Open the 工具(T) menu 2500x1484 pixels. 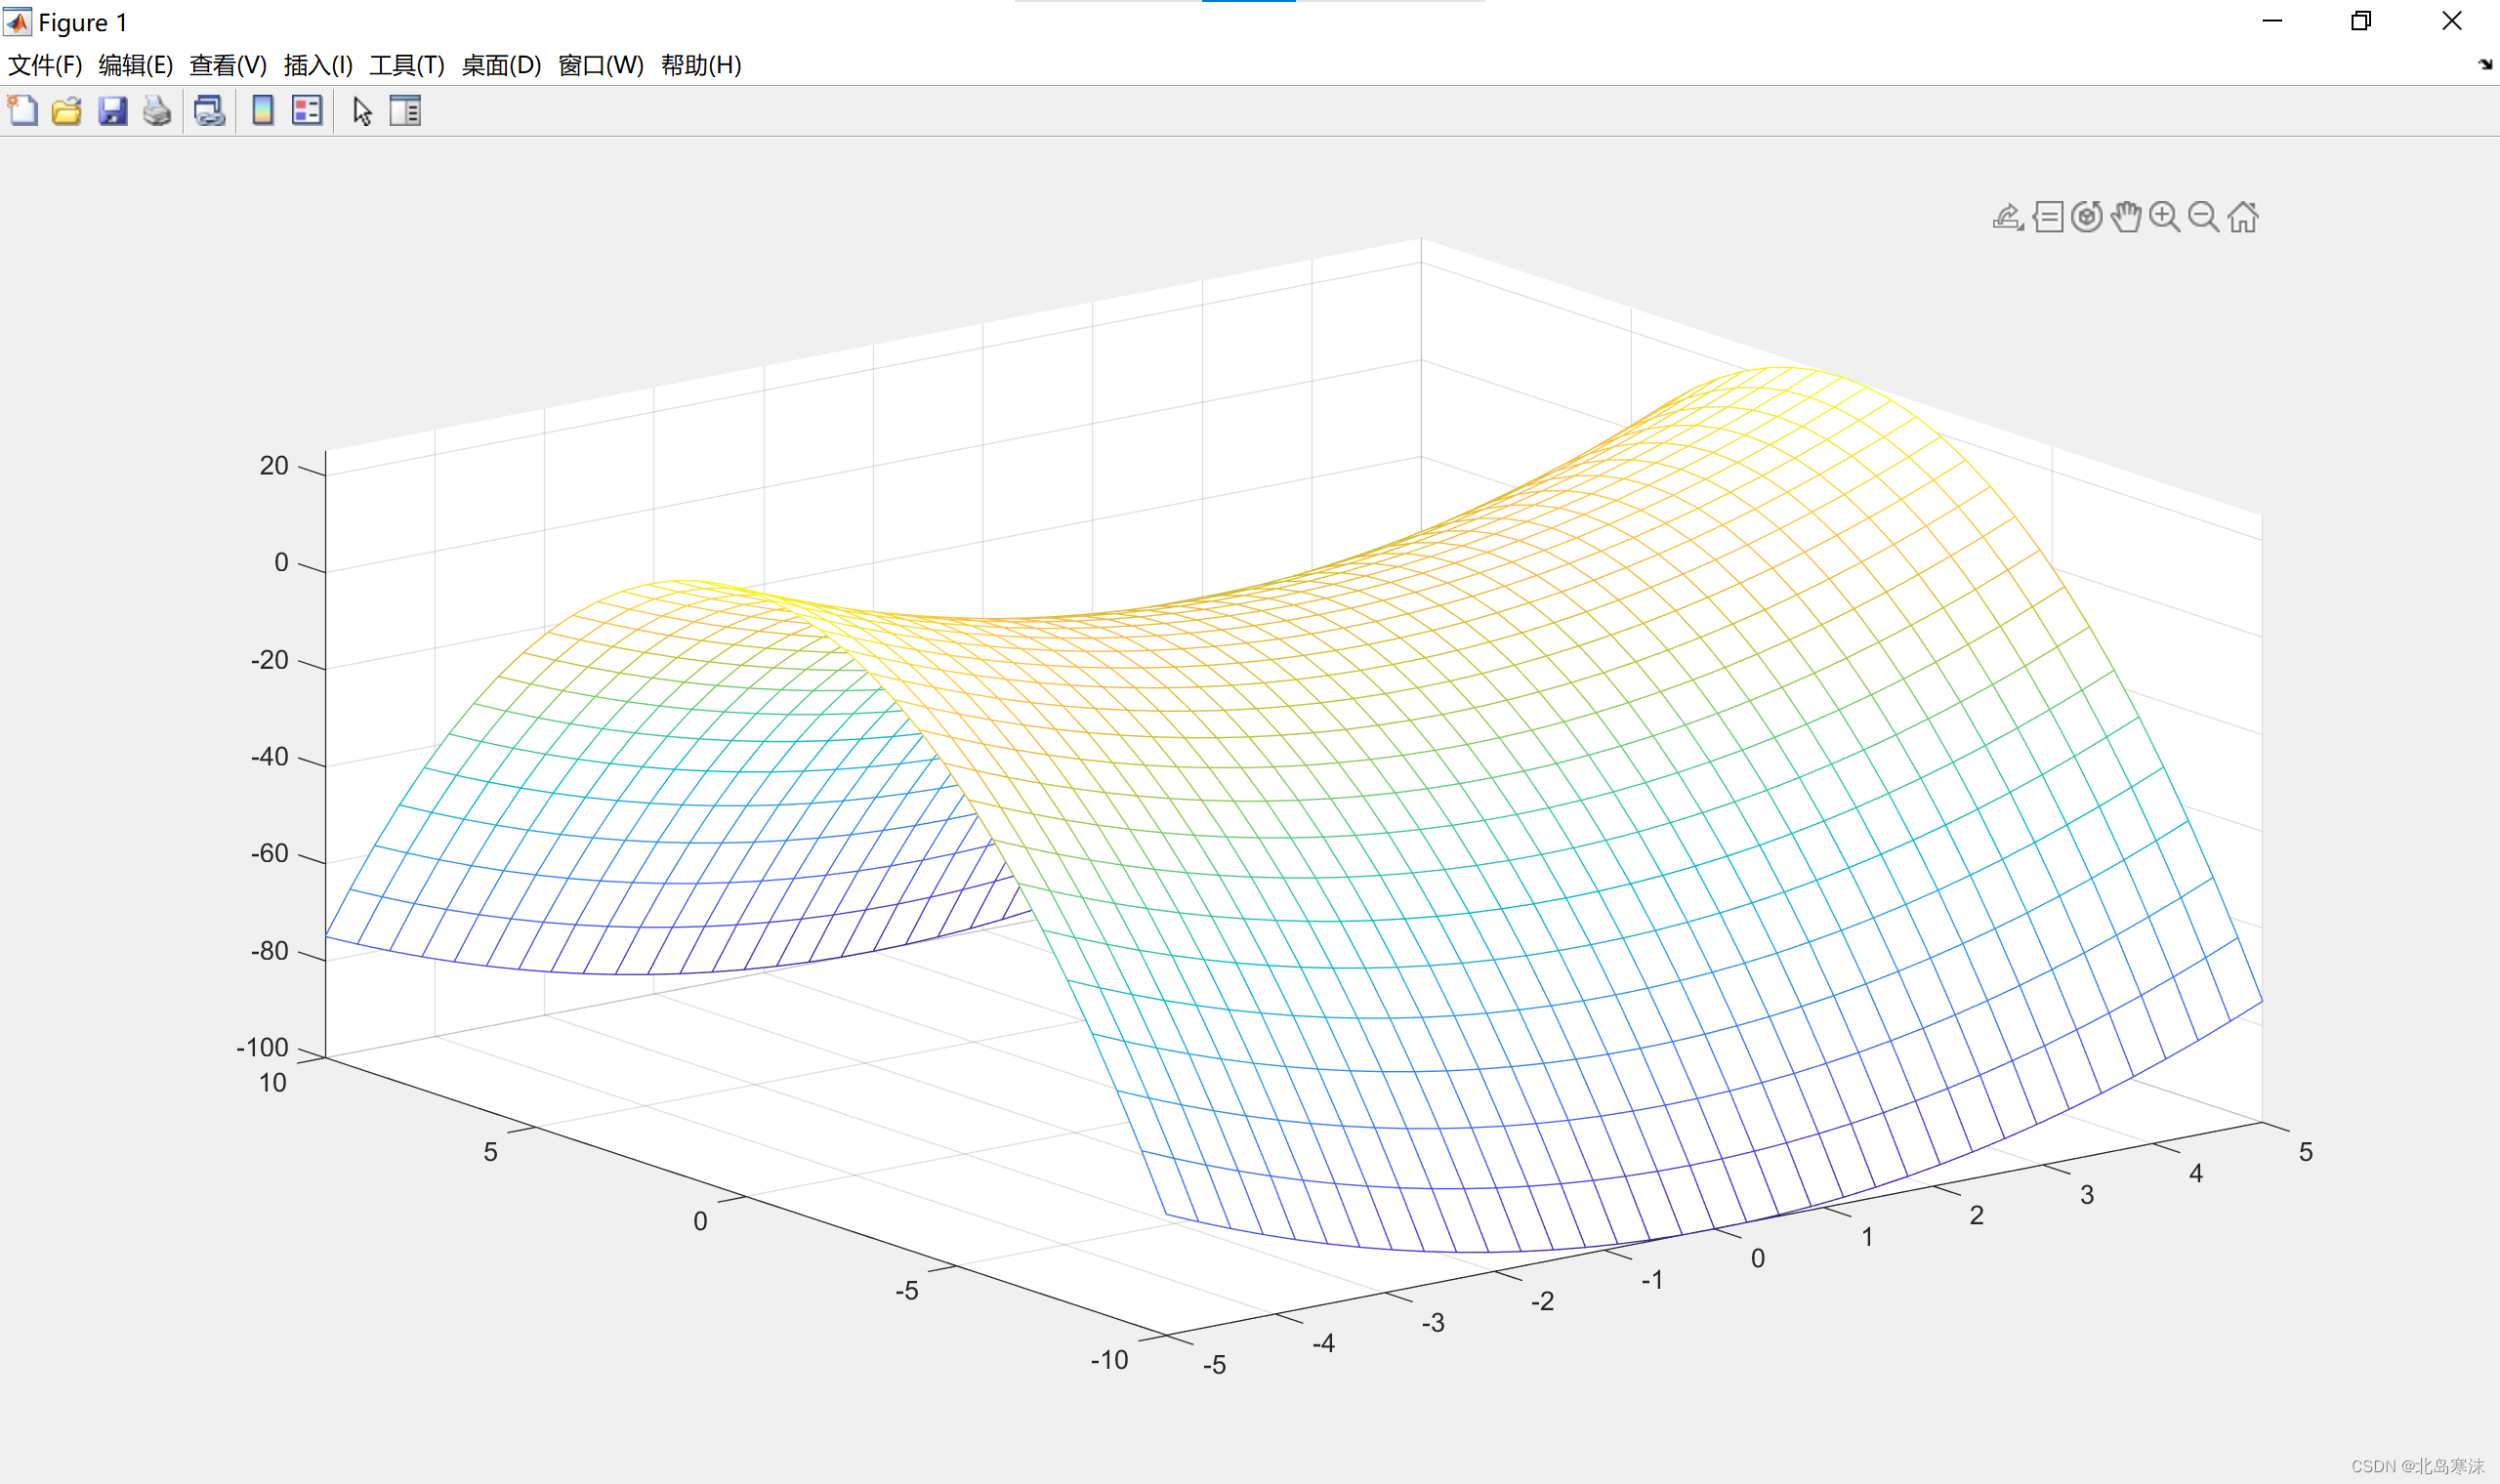[x=407, y=65]
